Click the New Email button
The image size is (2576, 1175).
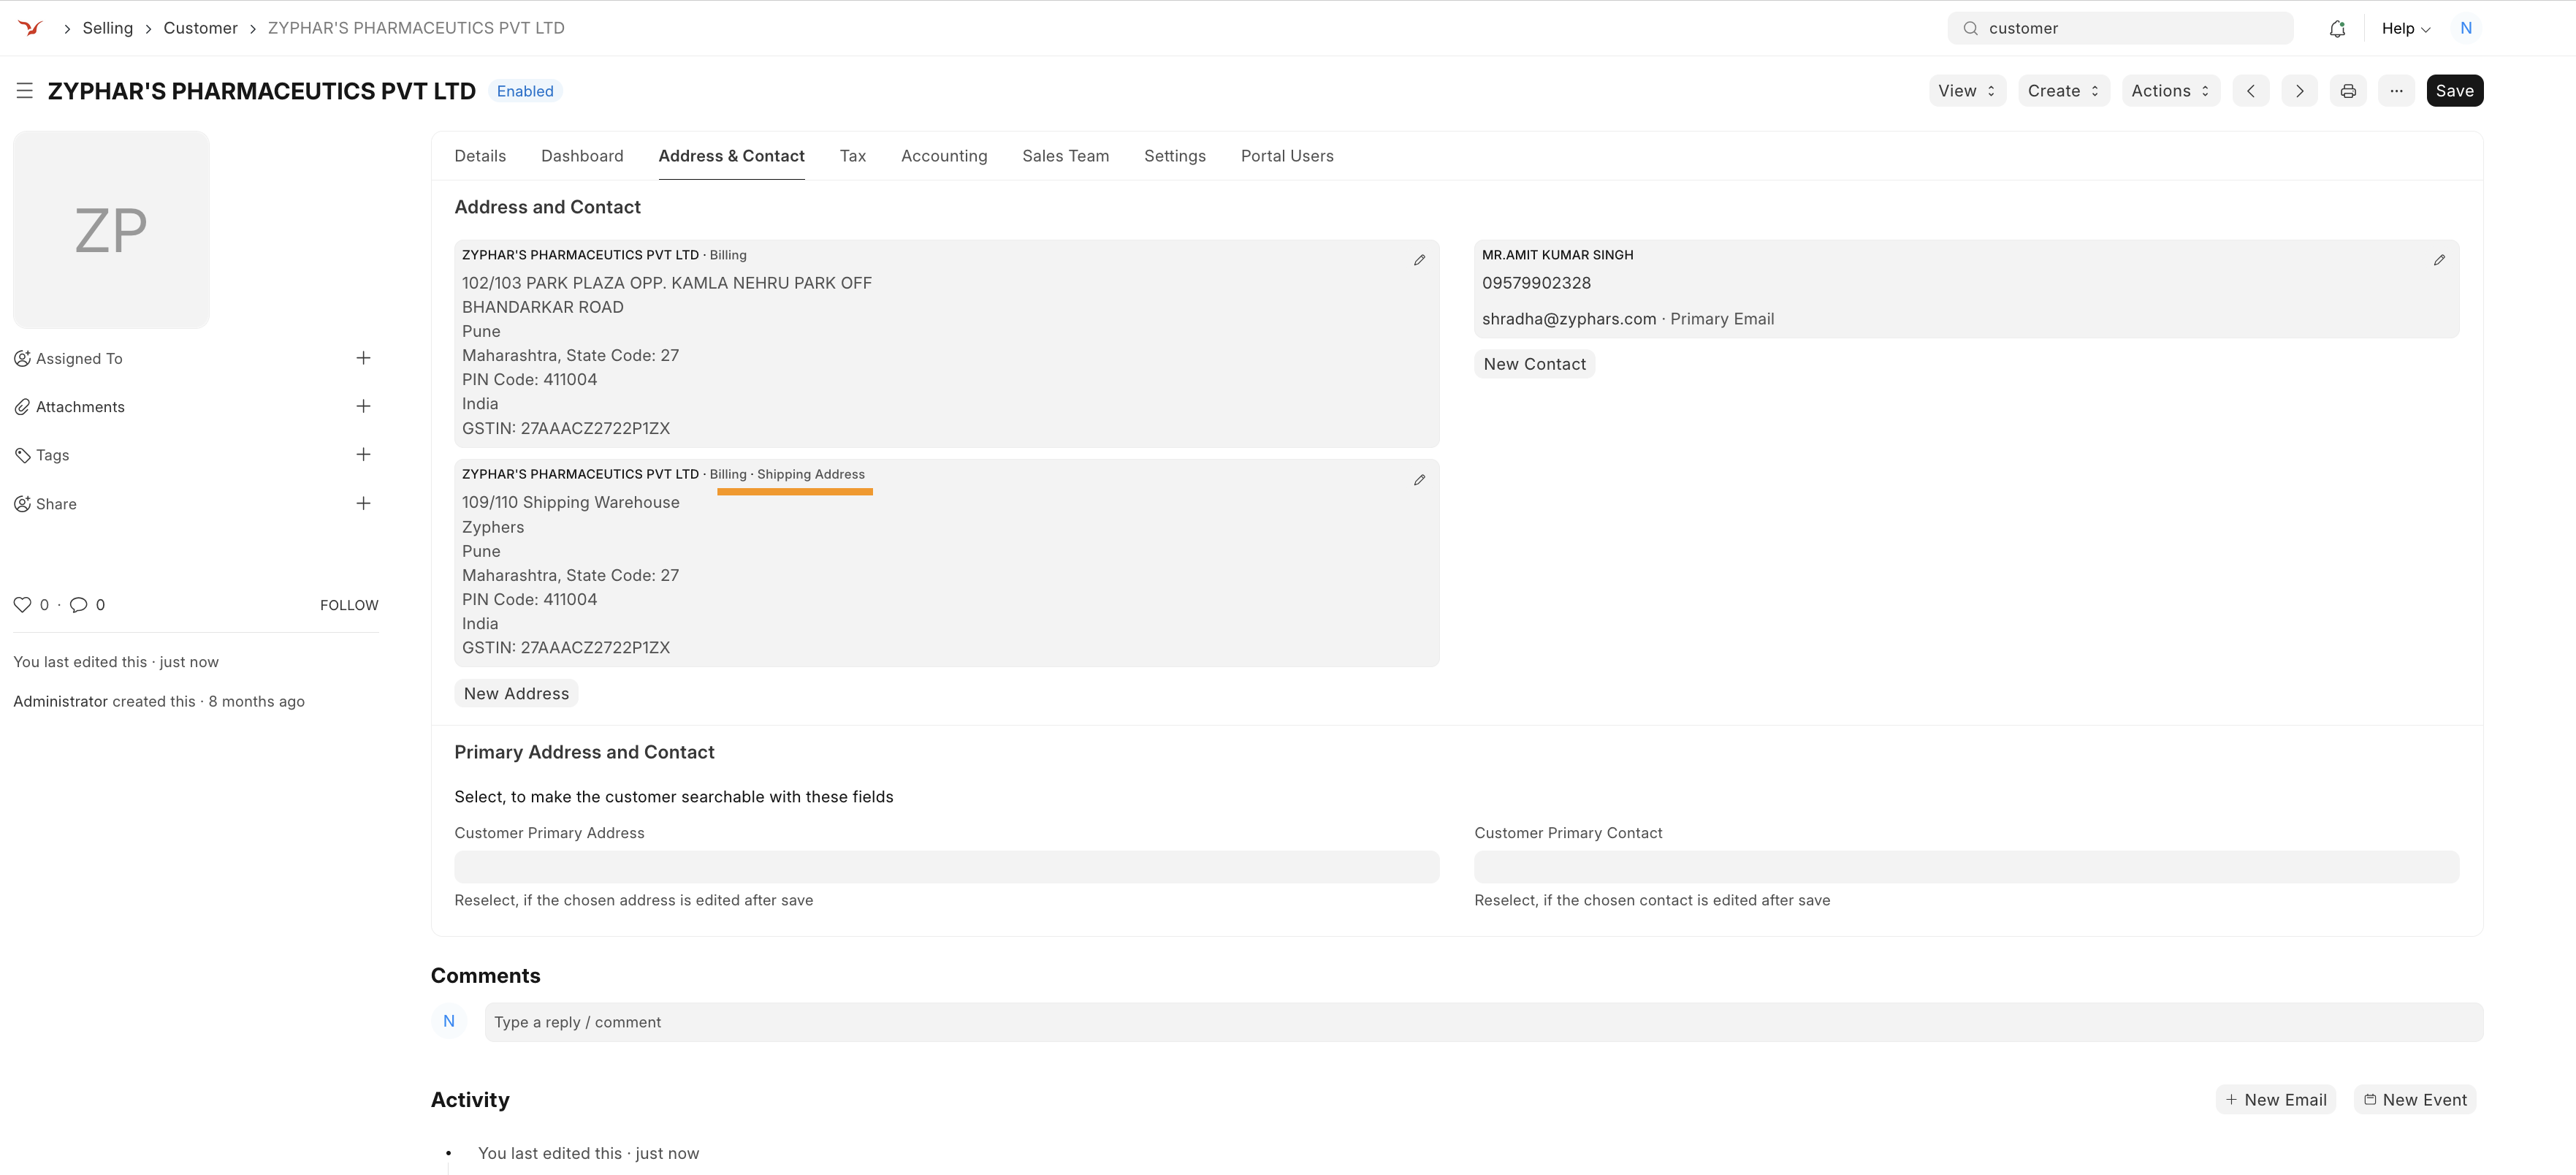click(2275, 1100)
